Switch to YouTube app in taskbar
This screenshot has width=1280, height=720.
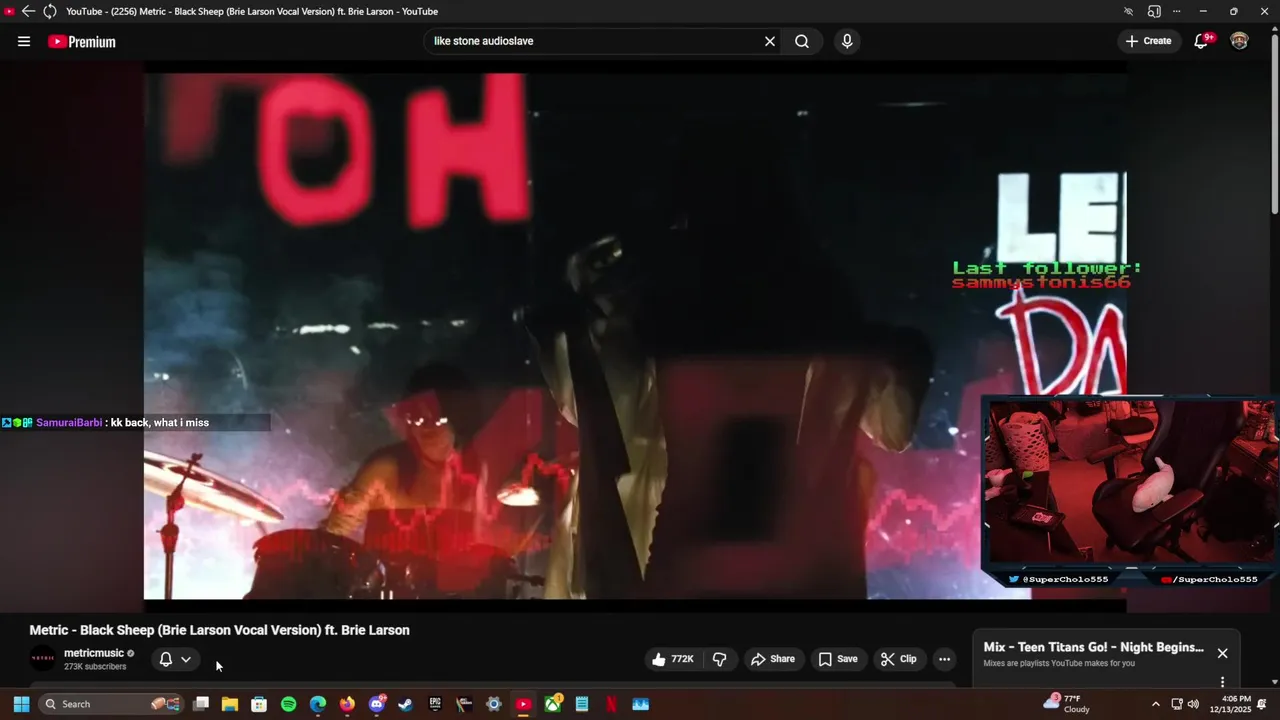(523, 704)
